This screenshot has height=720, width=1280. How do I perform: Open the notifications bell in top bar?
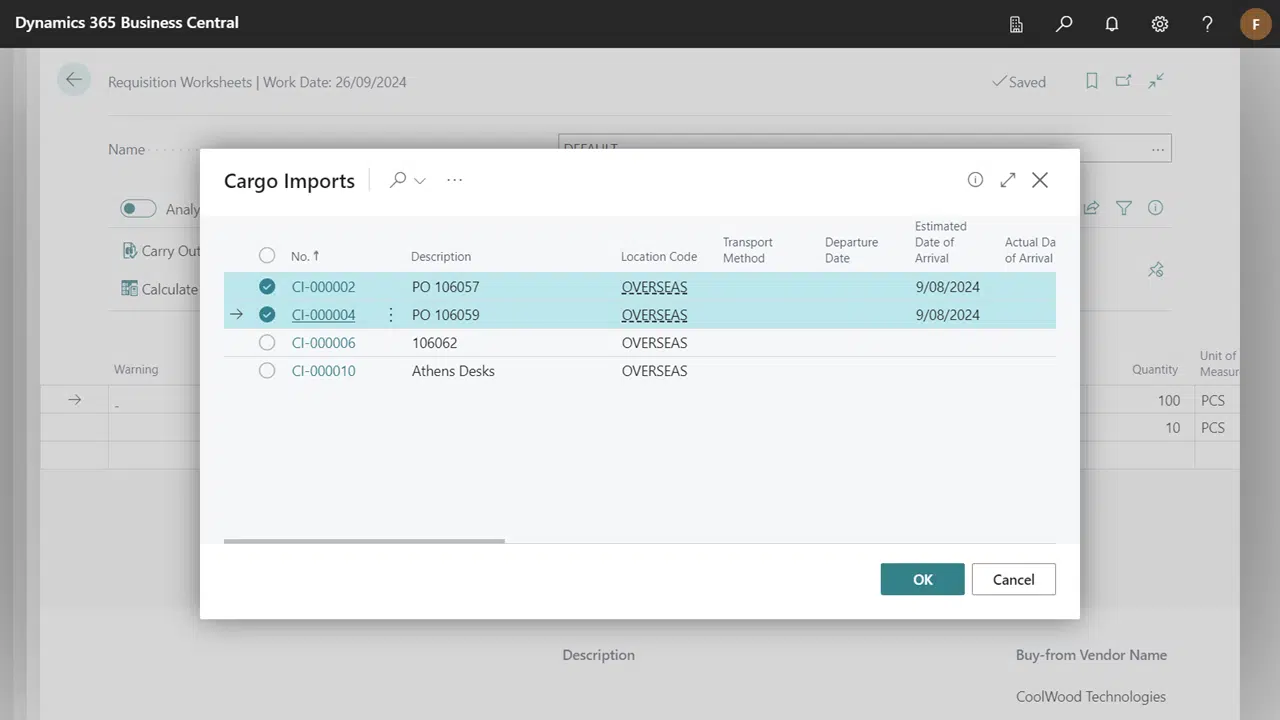1111,24
